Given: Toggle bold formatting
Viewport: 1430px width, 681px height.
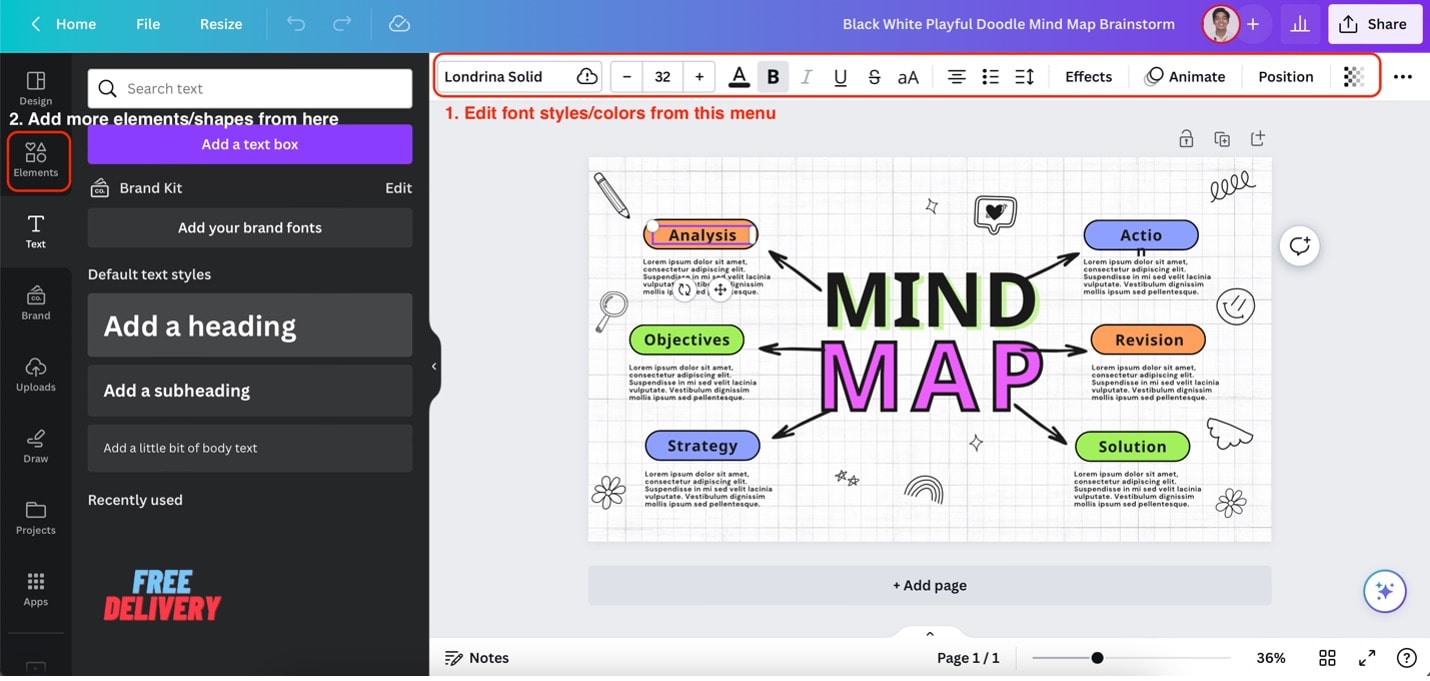Looking at the screenshot, I should coord(773,77).
